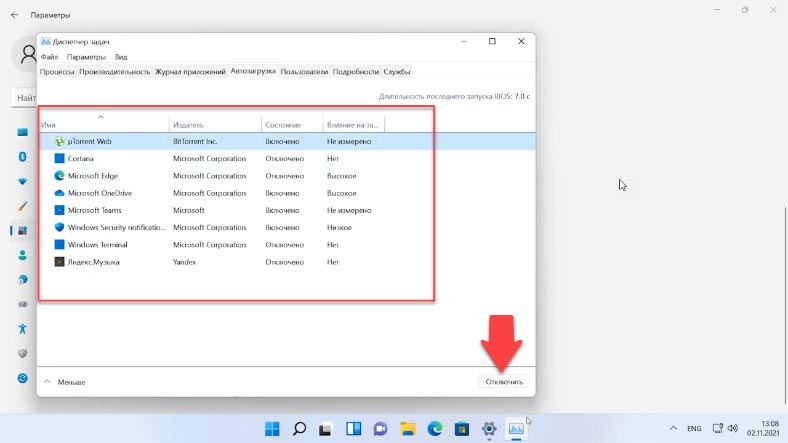Click the Settings window vertical scrollbar

coord(785,304)
